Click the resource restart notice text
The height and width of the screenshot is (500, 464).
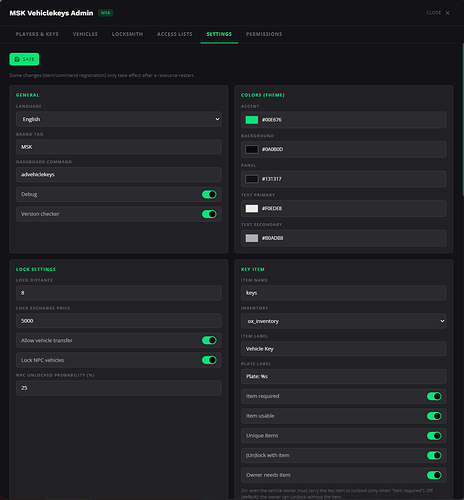tap(102, 75)
